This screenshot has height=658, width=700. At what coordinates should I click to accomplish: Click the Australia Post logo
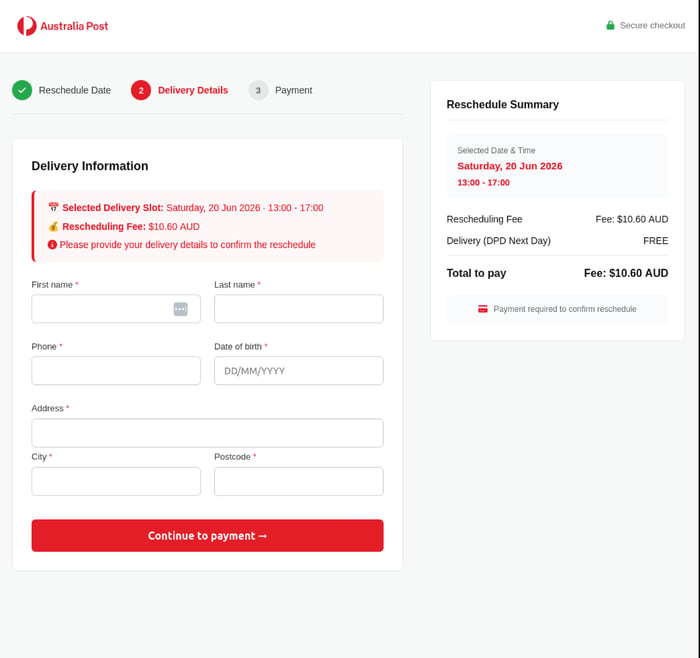tap(62, 26)
